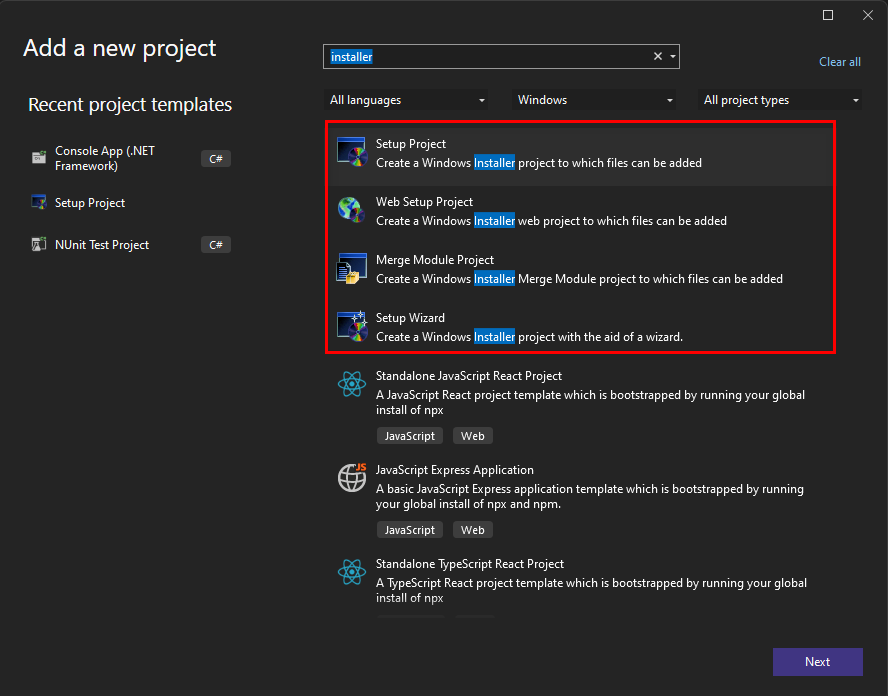888x696 pixels.
Task: Click the React icon beside Standalone JavaScript React Project
Action: click(x=352, y=384)
